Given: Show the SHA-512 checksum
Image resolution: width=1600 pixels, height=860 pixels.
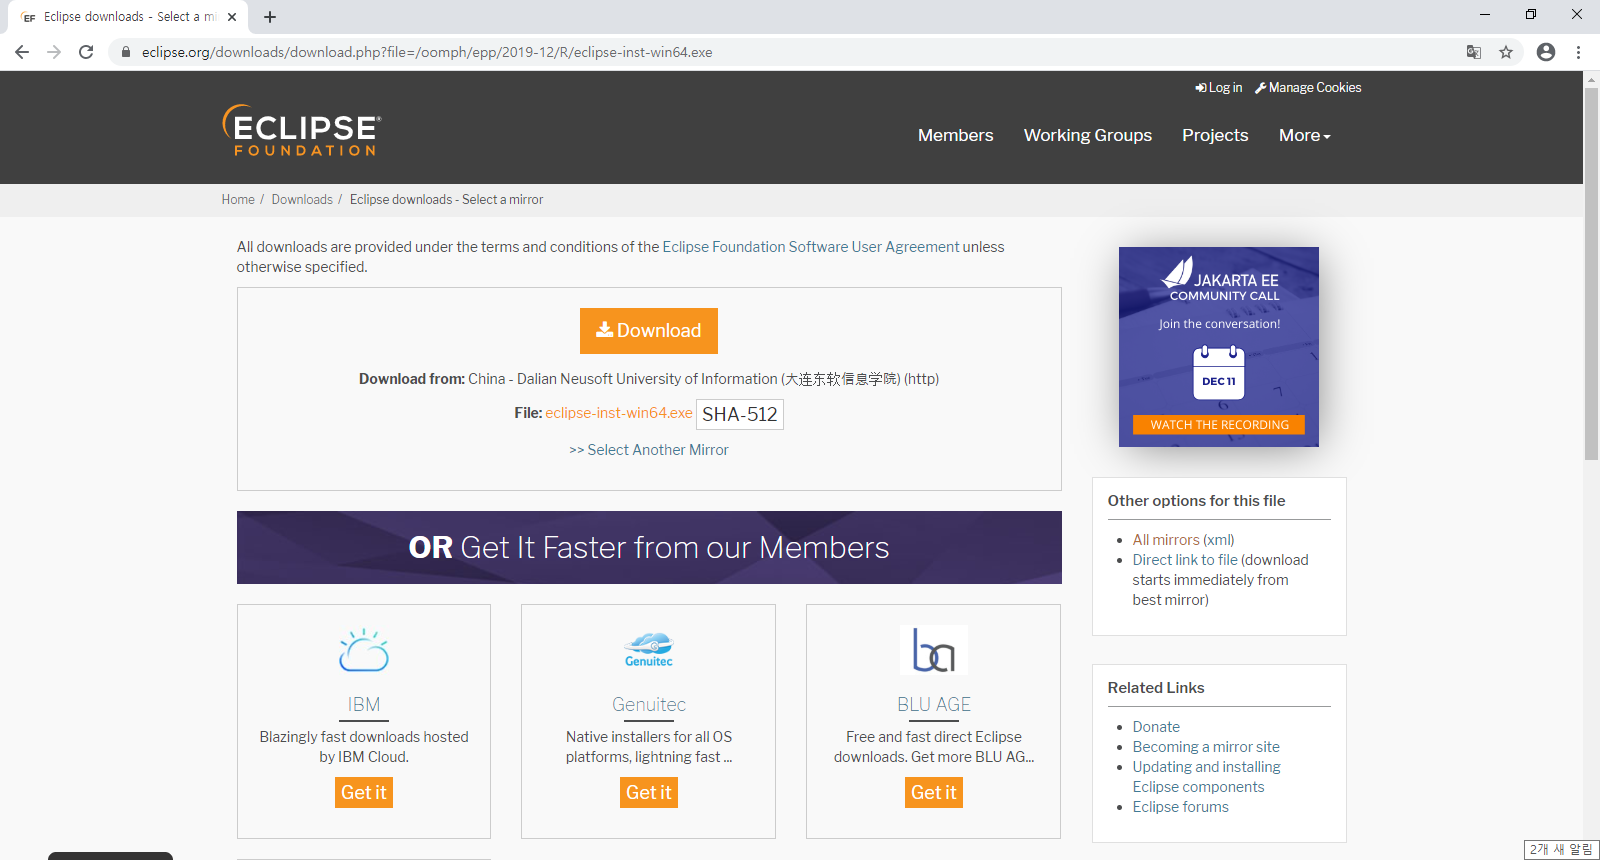Looking at the screenshot, I should tap(740, 414).
